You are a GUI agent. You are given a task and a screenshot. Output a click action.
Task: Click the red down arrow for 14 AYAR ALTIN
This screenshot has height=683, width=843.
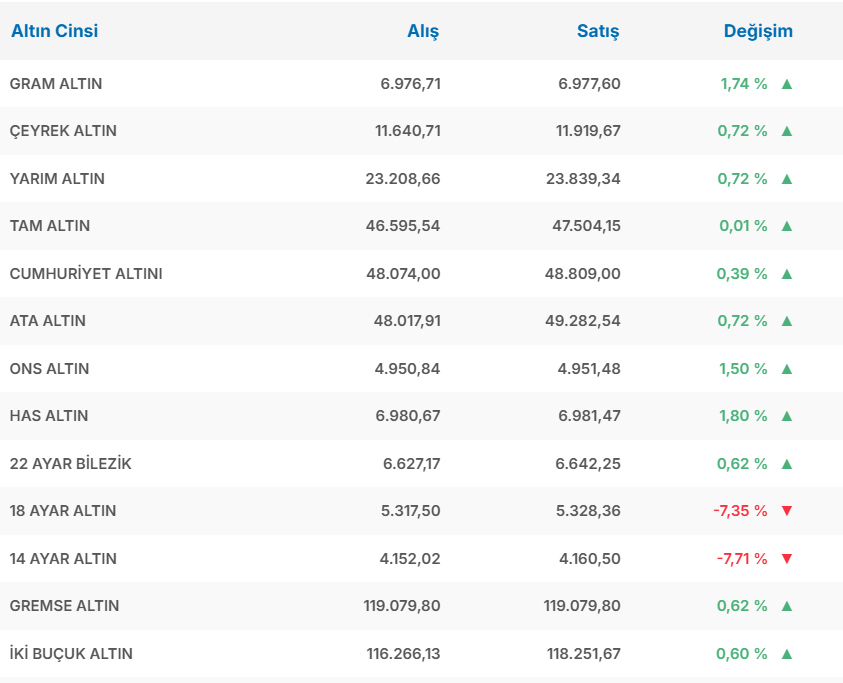786,559
